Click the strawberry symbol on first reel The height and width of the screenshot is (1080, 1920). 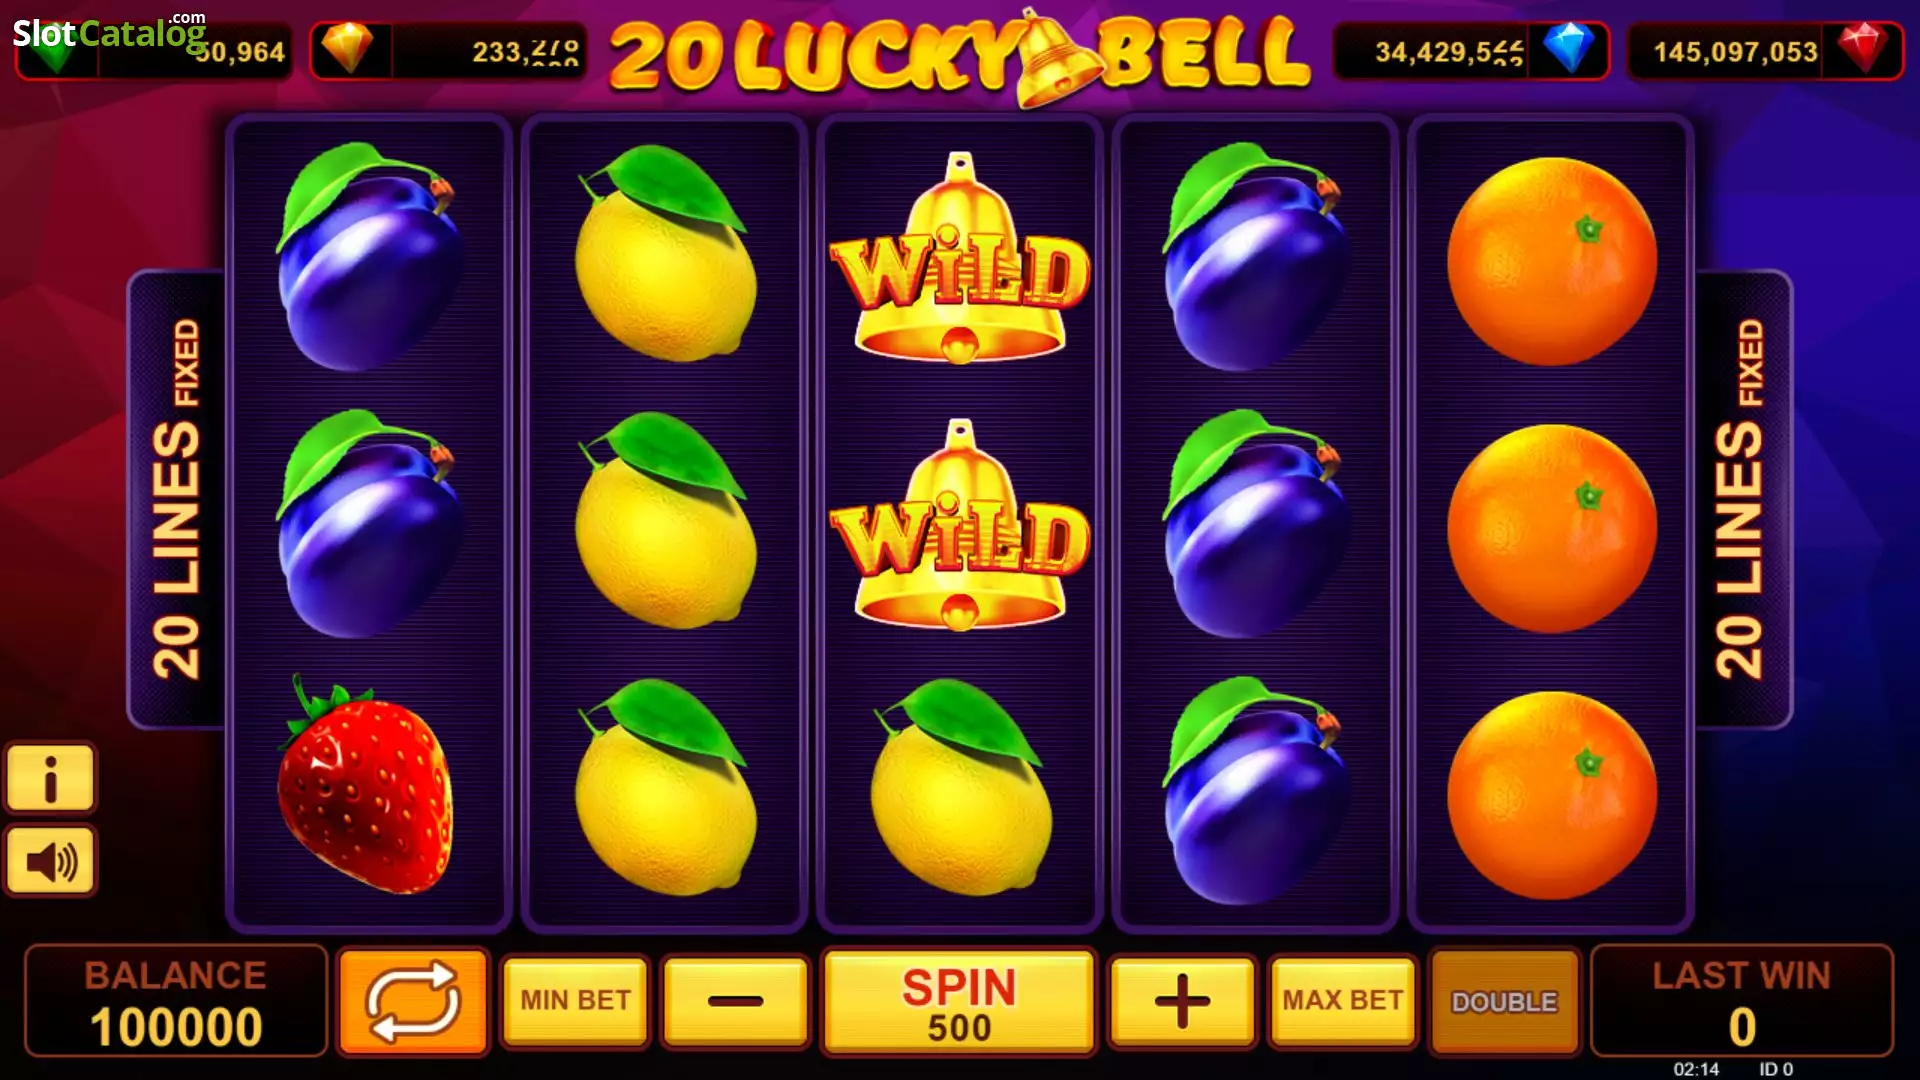tap(365, 786)
